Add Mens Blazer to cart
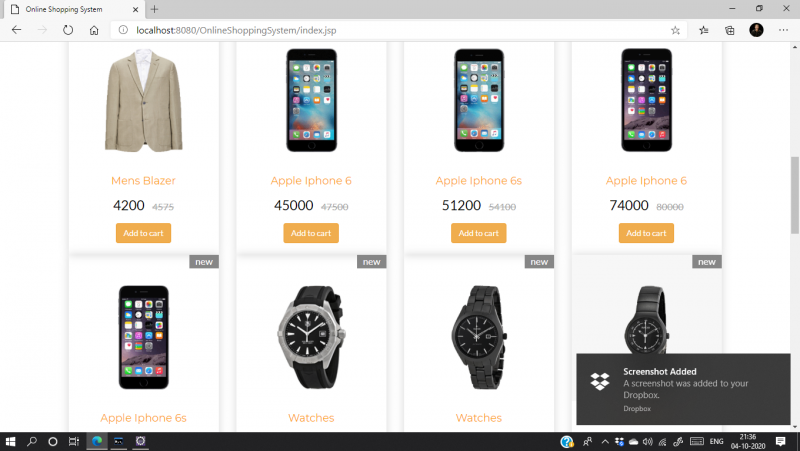The width and height of the screenshot is (800, 451). pos(143,233)
